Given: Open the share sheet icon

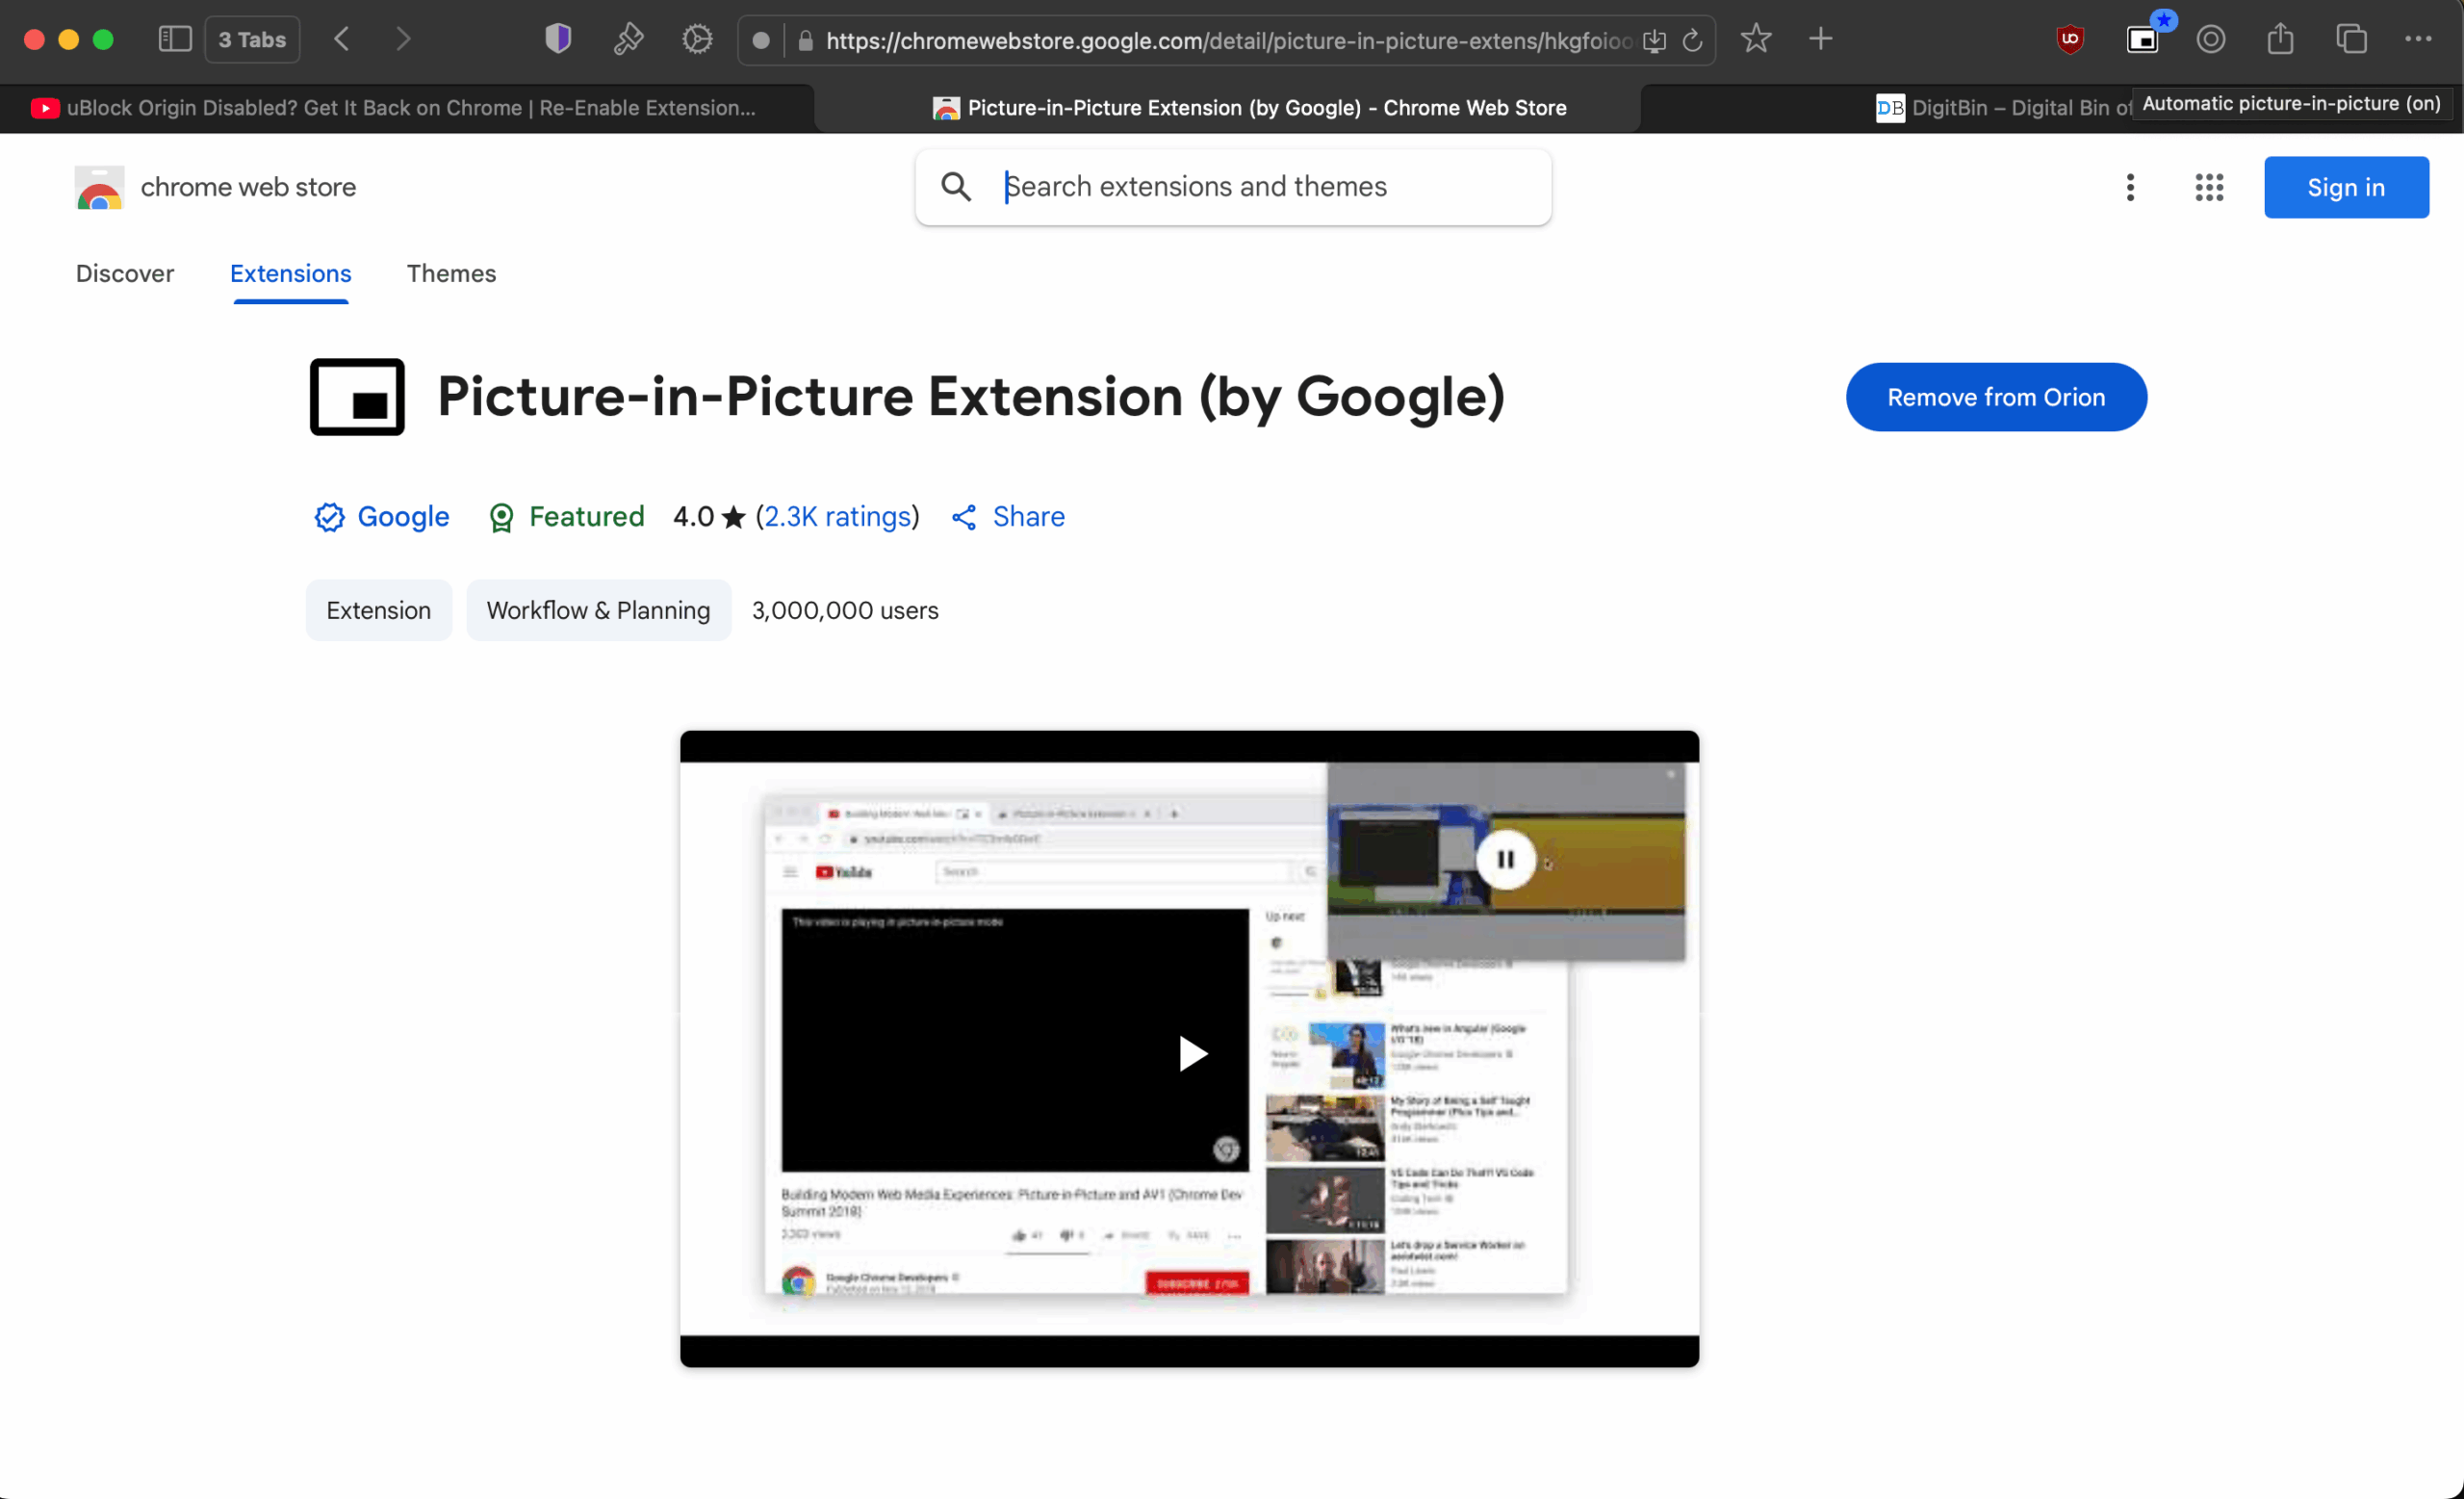Looking at the screenshot, I should [2280, 39].
